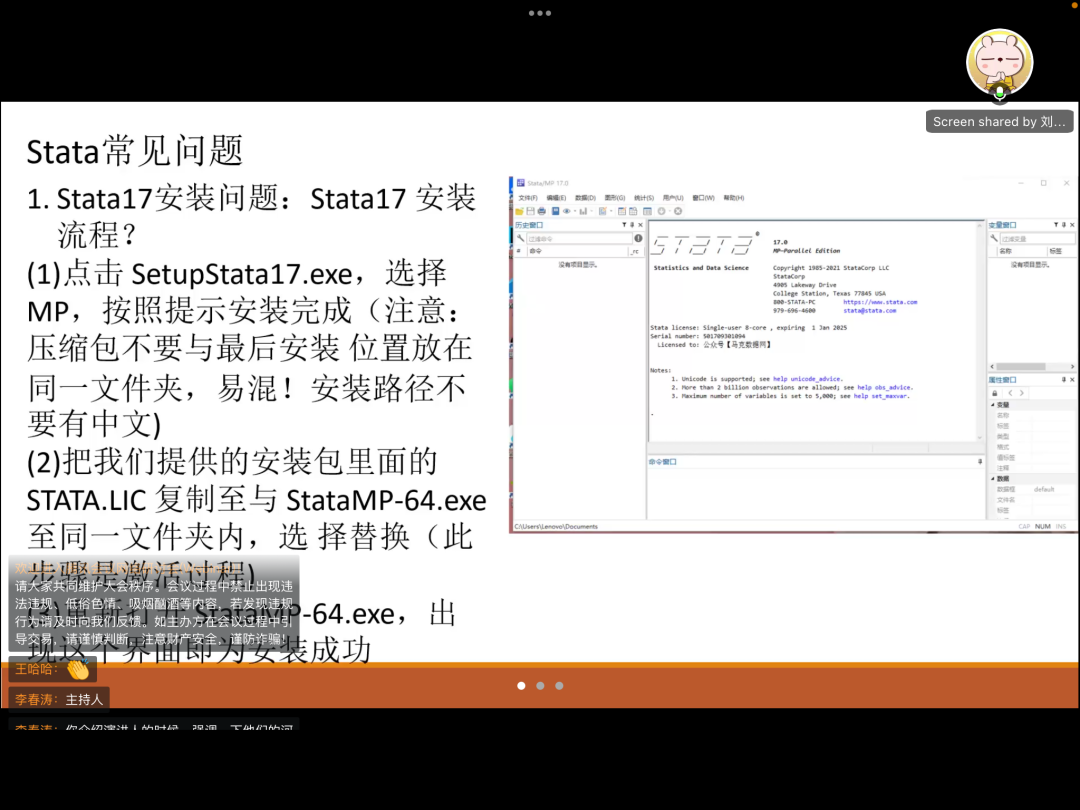Click the filter icon in 变量窗口 header
1080x810 pixels.
click(1056, 225)
